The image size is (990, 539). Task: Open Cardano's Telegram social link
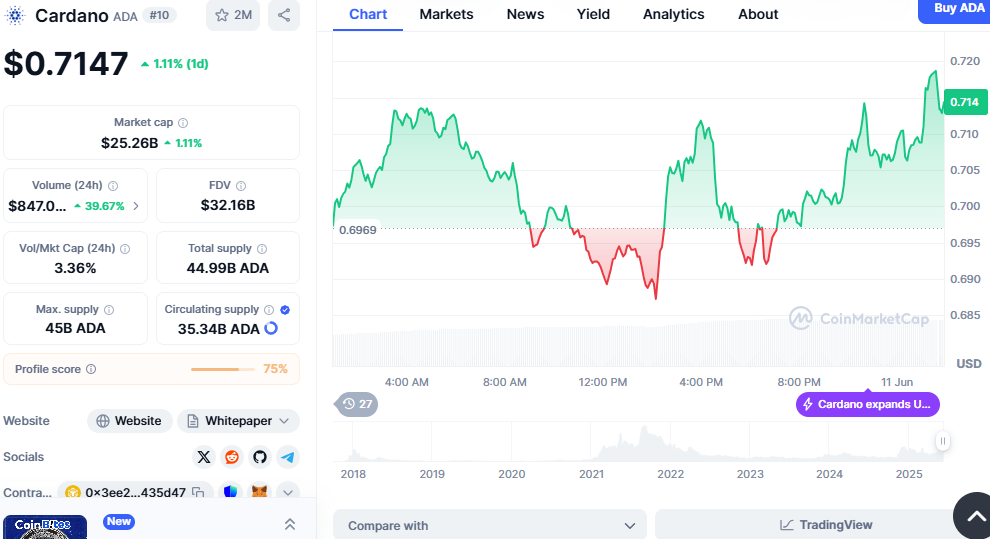288,457
